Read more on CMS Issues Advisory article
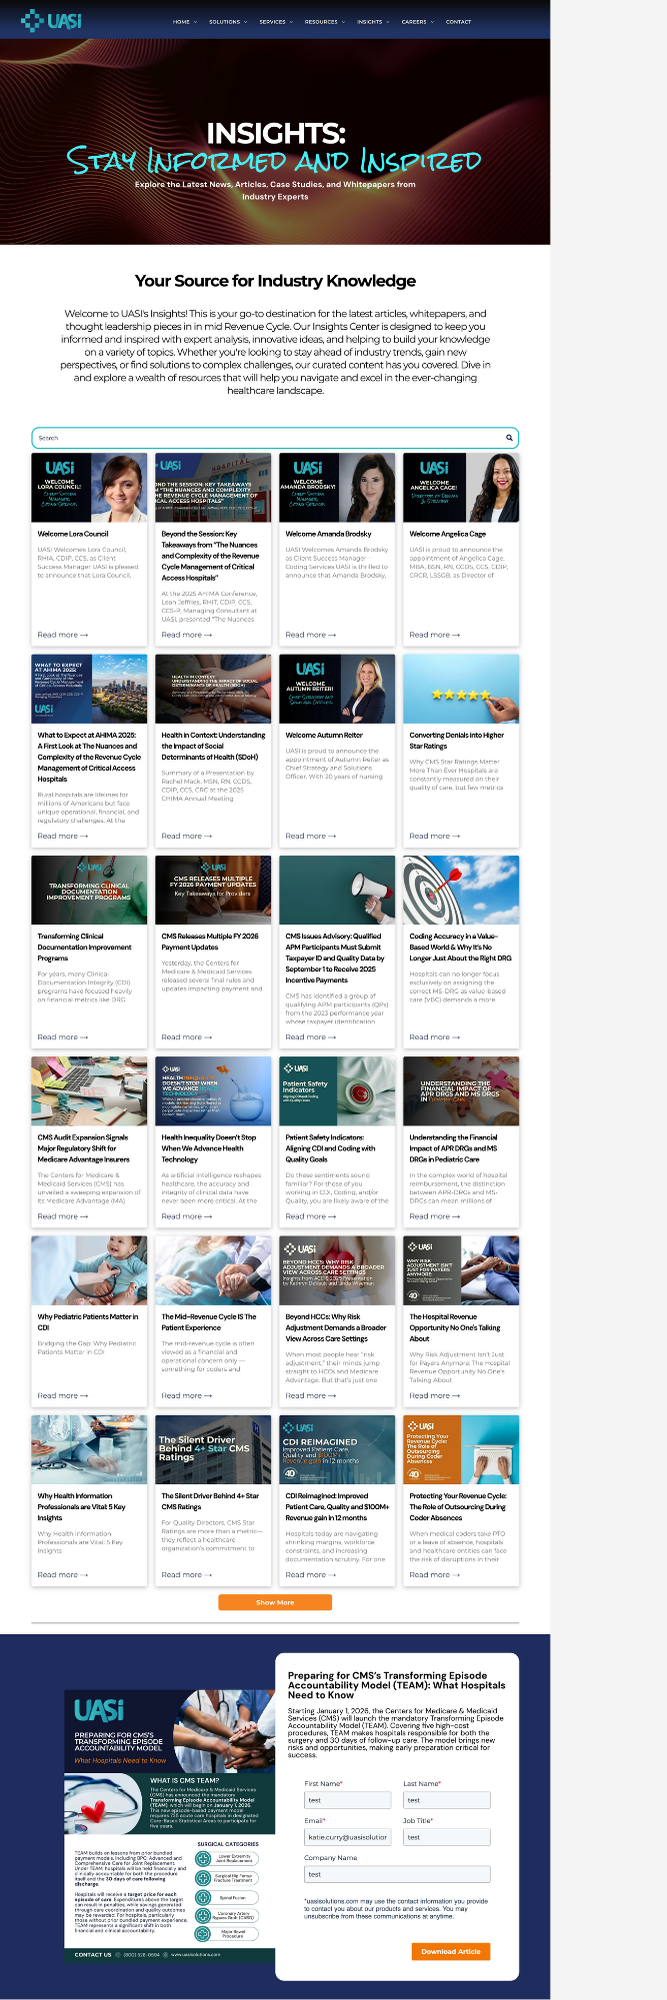The width and height of the screenshot is (667, 2000). pos(310,1037)
